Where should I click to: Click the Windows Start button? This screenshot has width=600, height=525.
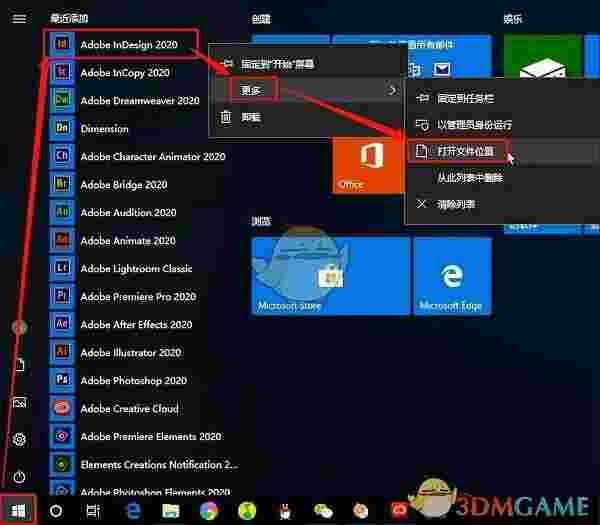click(18, 510)
